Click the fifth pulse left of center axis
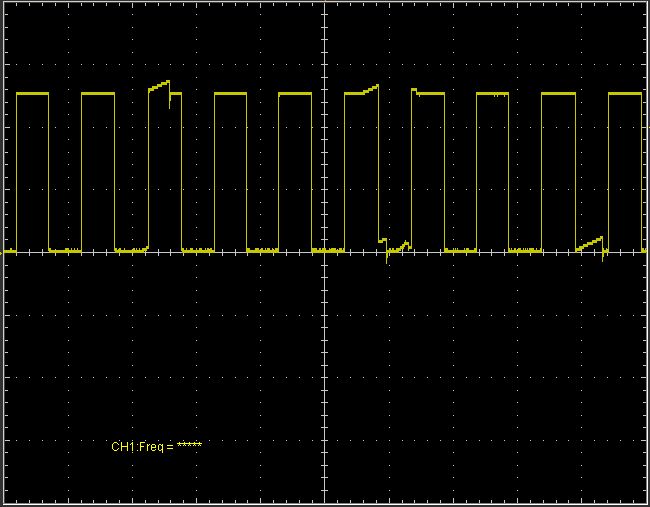The height and width of the screenshot is (507, 650). pos(295,93)
